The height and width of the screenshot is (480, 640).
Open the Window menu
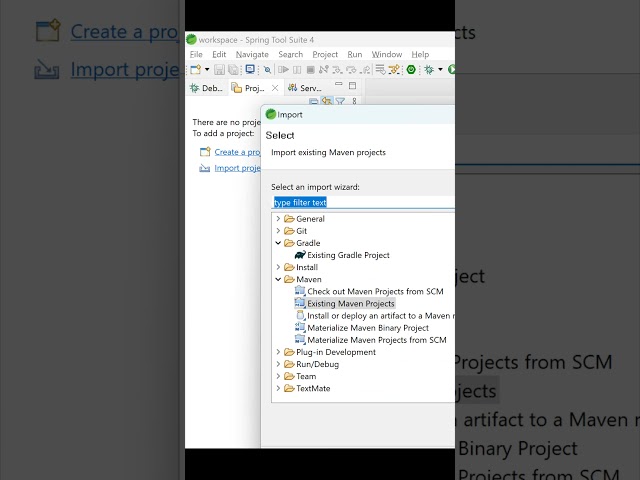pyautogui.click(x=387, y=54)
